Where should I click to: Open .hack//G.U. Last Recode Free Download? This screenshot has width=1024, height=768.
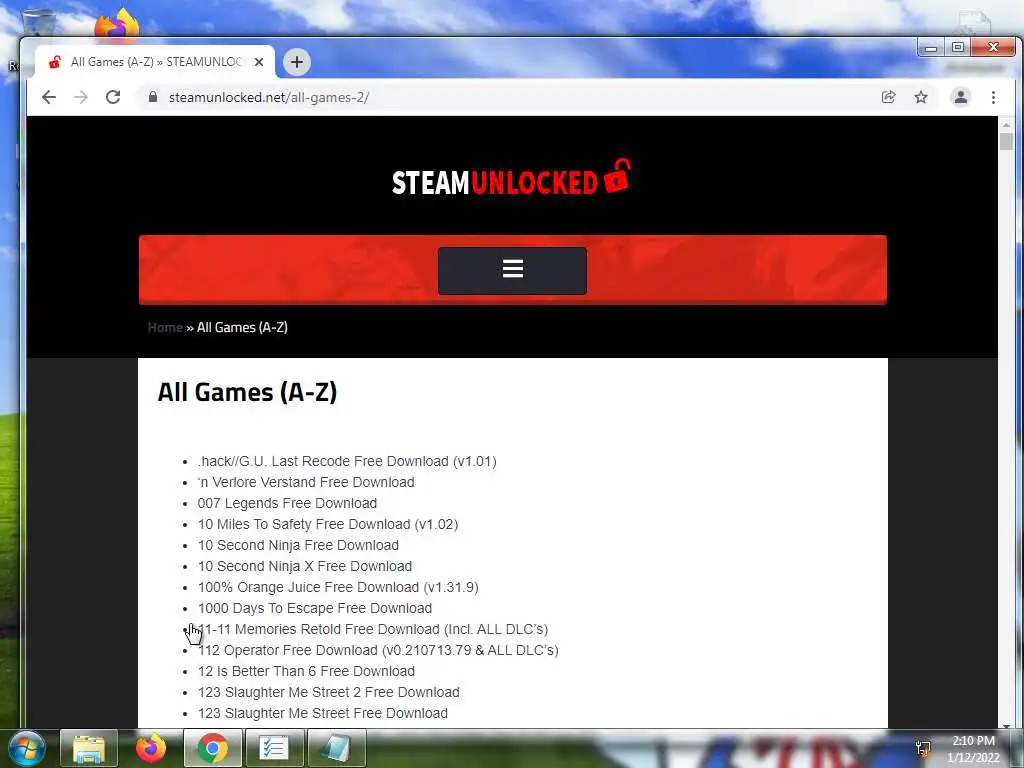point(347,461)
